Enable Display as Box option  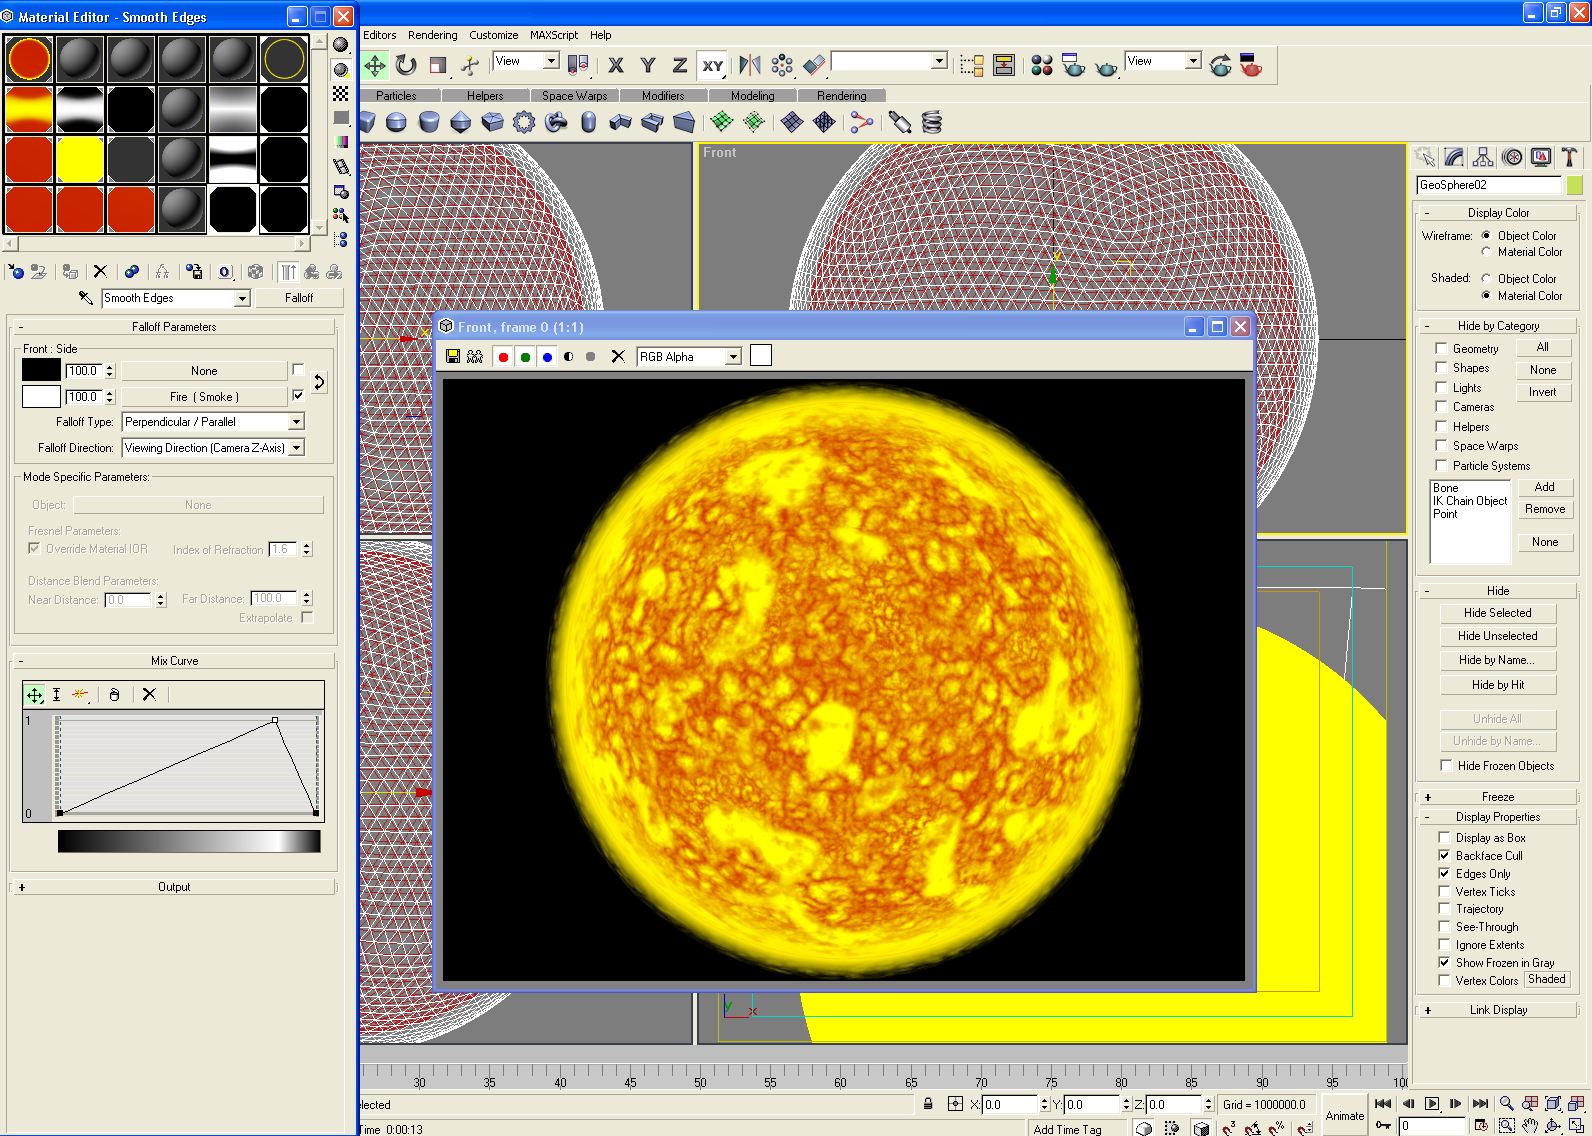click(1444, 837)
